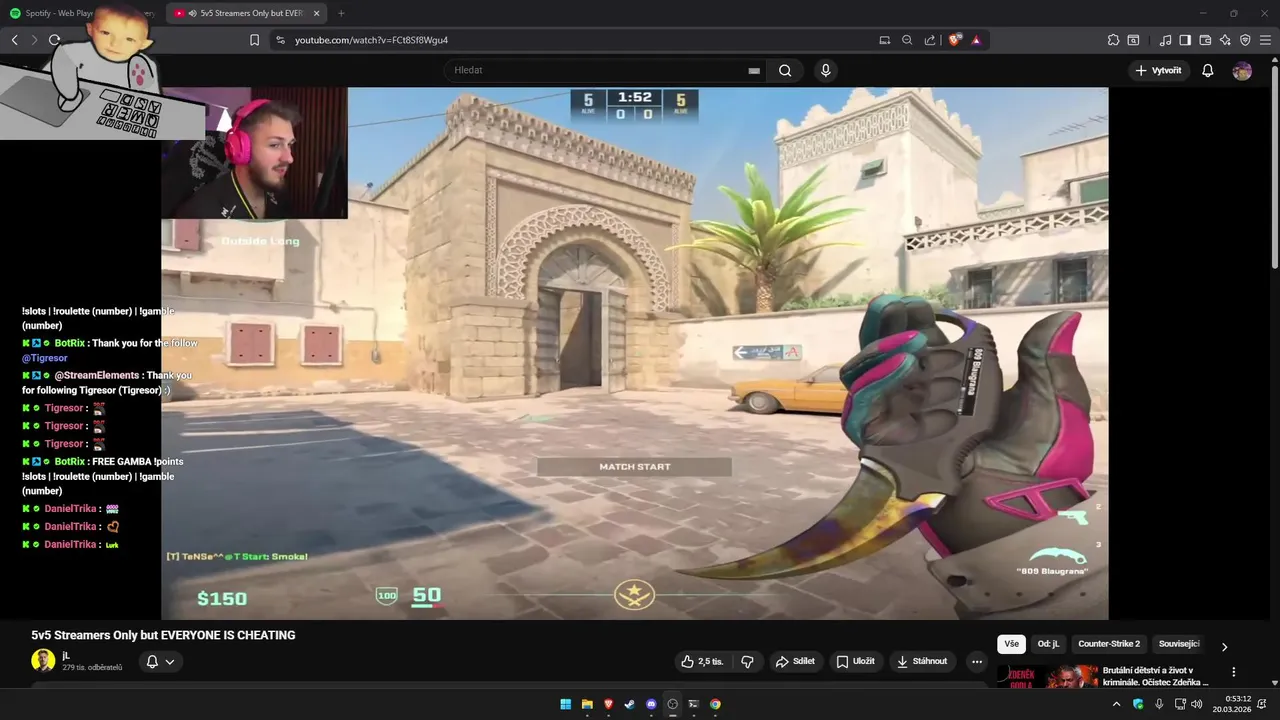This screenshot has width=1280, height=720.
Task: Open the browser extensions puzzle icon
Action: pos(1113,40)
